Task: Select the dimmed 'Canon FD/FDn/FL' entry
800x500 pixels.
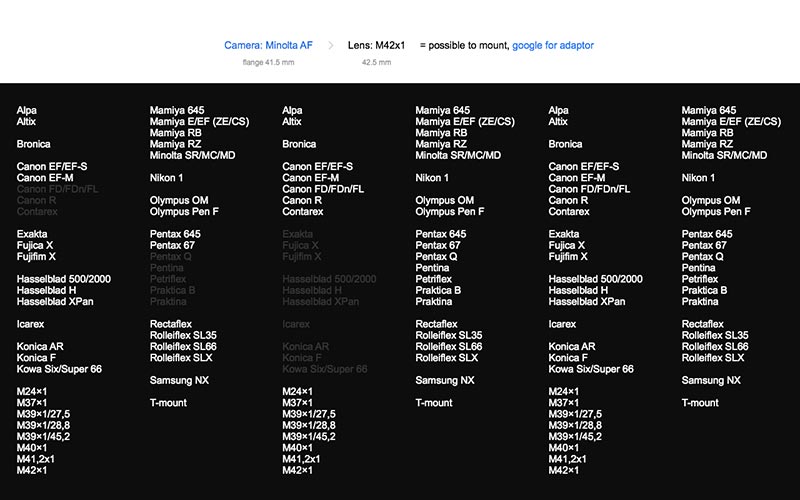Action: coord(57,189)
